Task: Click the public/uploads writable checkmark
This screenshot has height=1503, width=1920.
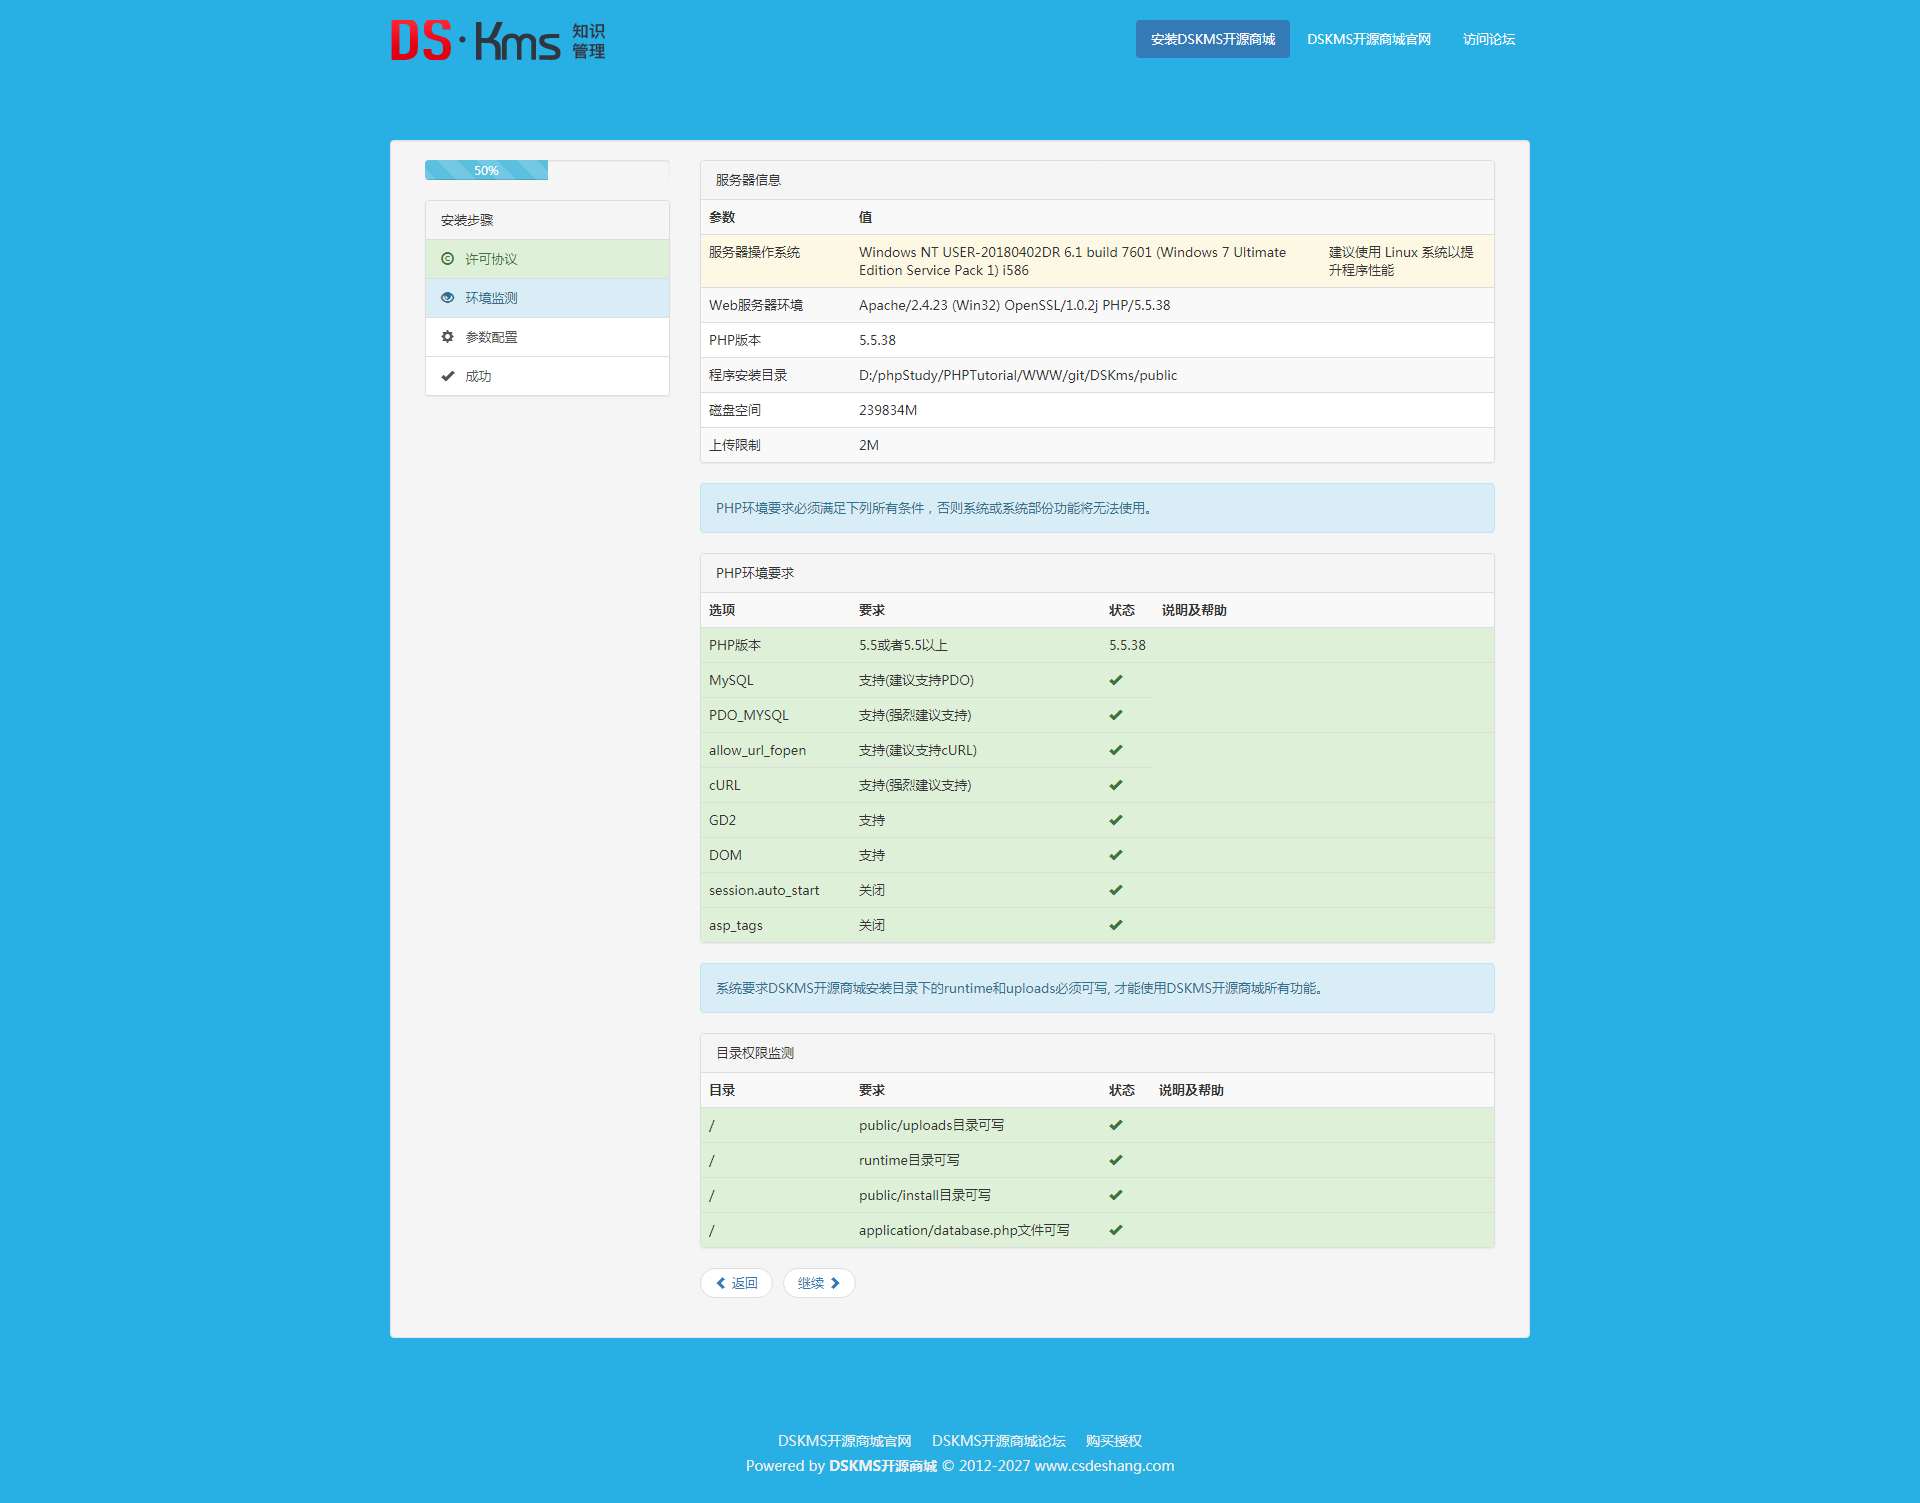Action: 1116,1125
